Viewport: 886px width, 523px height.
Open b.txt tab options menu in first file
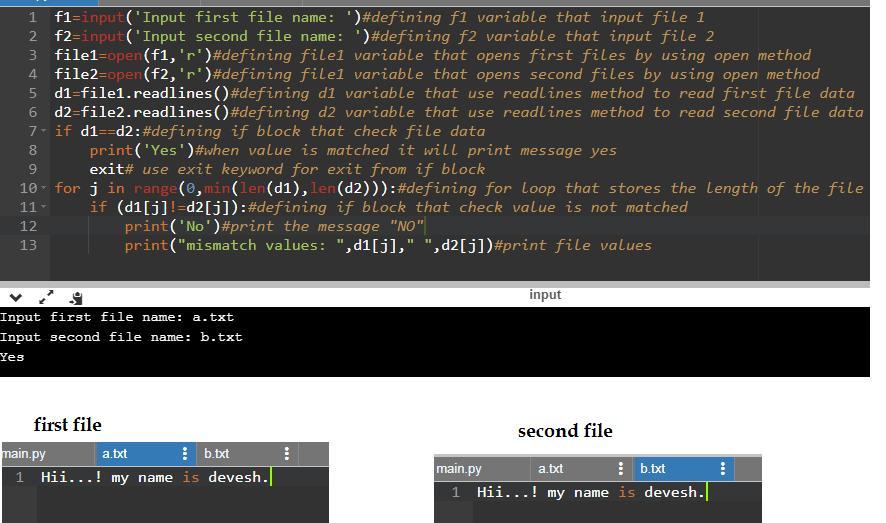[287, 454]
